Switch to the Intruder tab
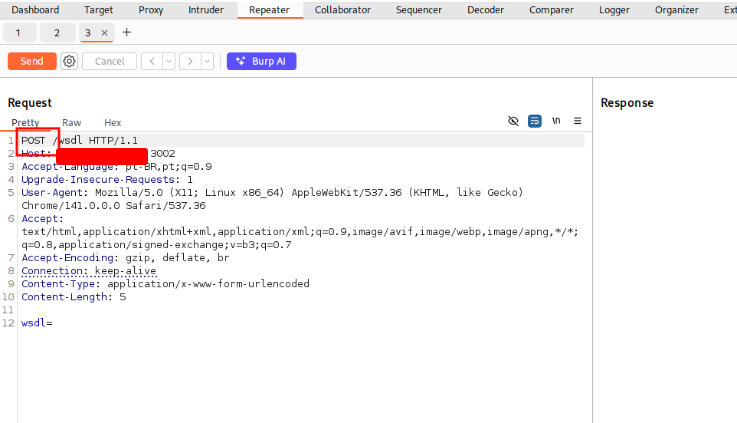 tap(206, 10)
